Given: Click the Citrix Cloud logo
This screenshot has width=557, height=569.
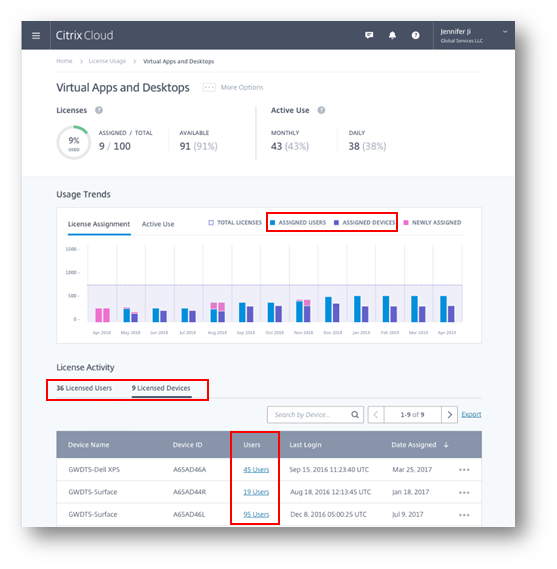Looking at the screenshot, I should (84, 36).
